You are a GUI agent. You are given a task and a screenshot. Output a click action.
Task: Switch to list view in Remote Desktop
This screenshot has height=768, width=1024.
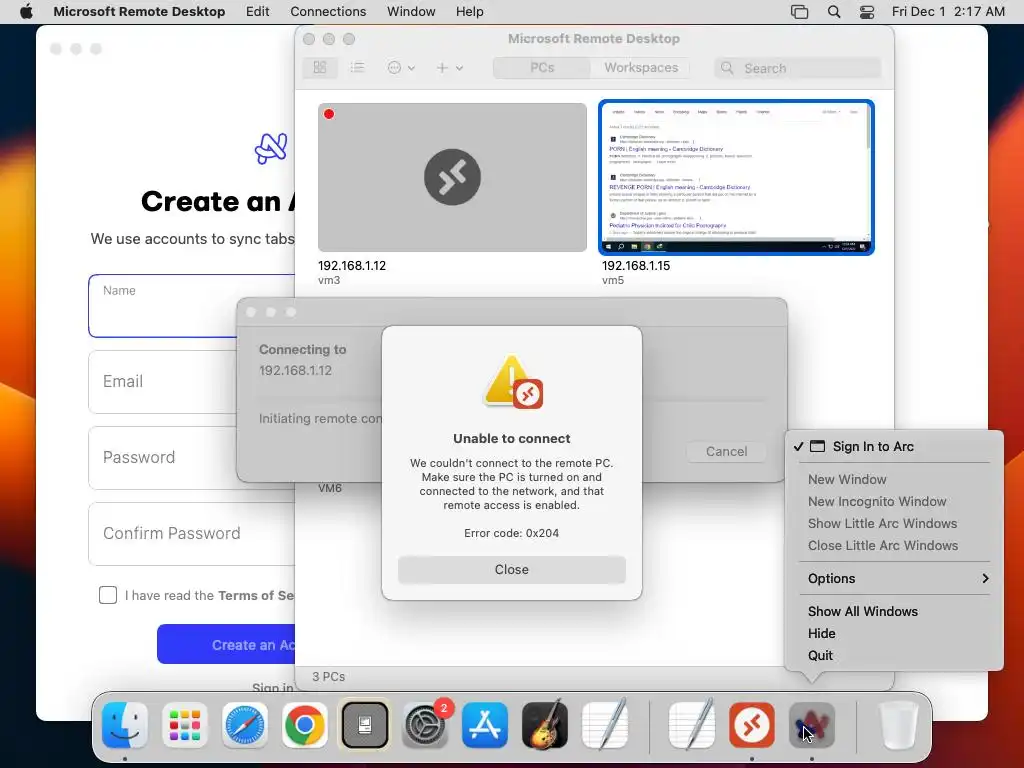pyautogui.click(x=357, y=67)
